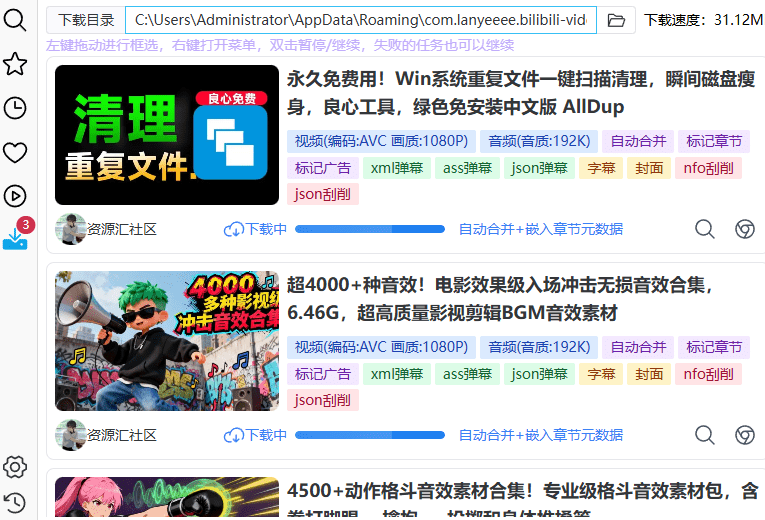Open the search page in sidebar

15,19
